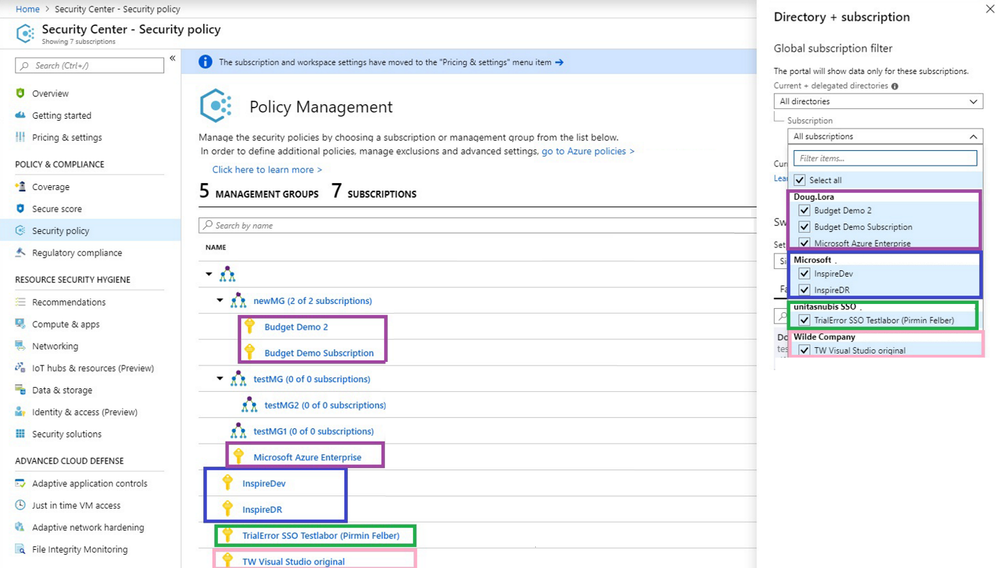Click the Secure score shield icon
Viewport: 999px width, 568px height.
20,208
